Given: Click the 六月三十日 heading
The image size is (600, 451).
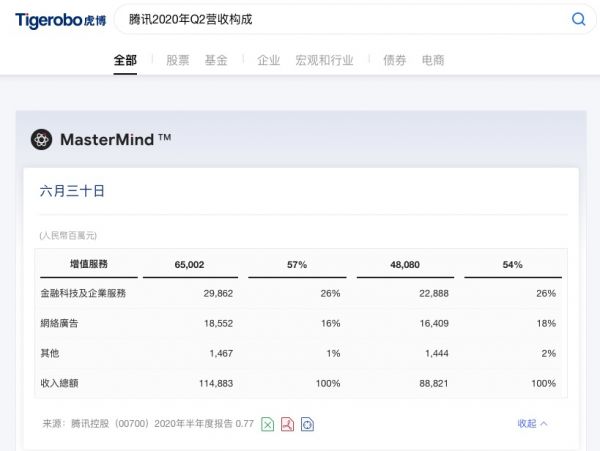Looking at the screenshot, I should (72, 191).
